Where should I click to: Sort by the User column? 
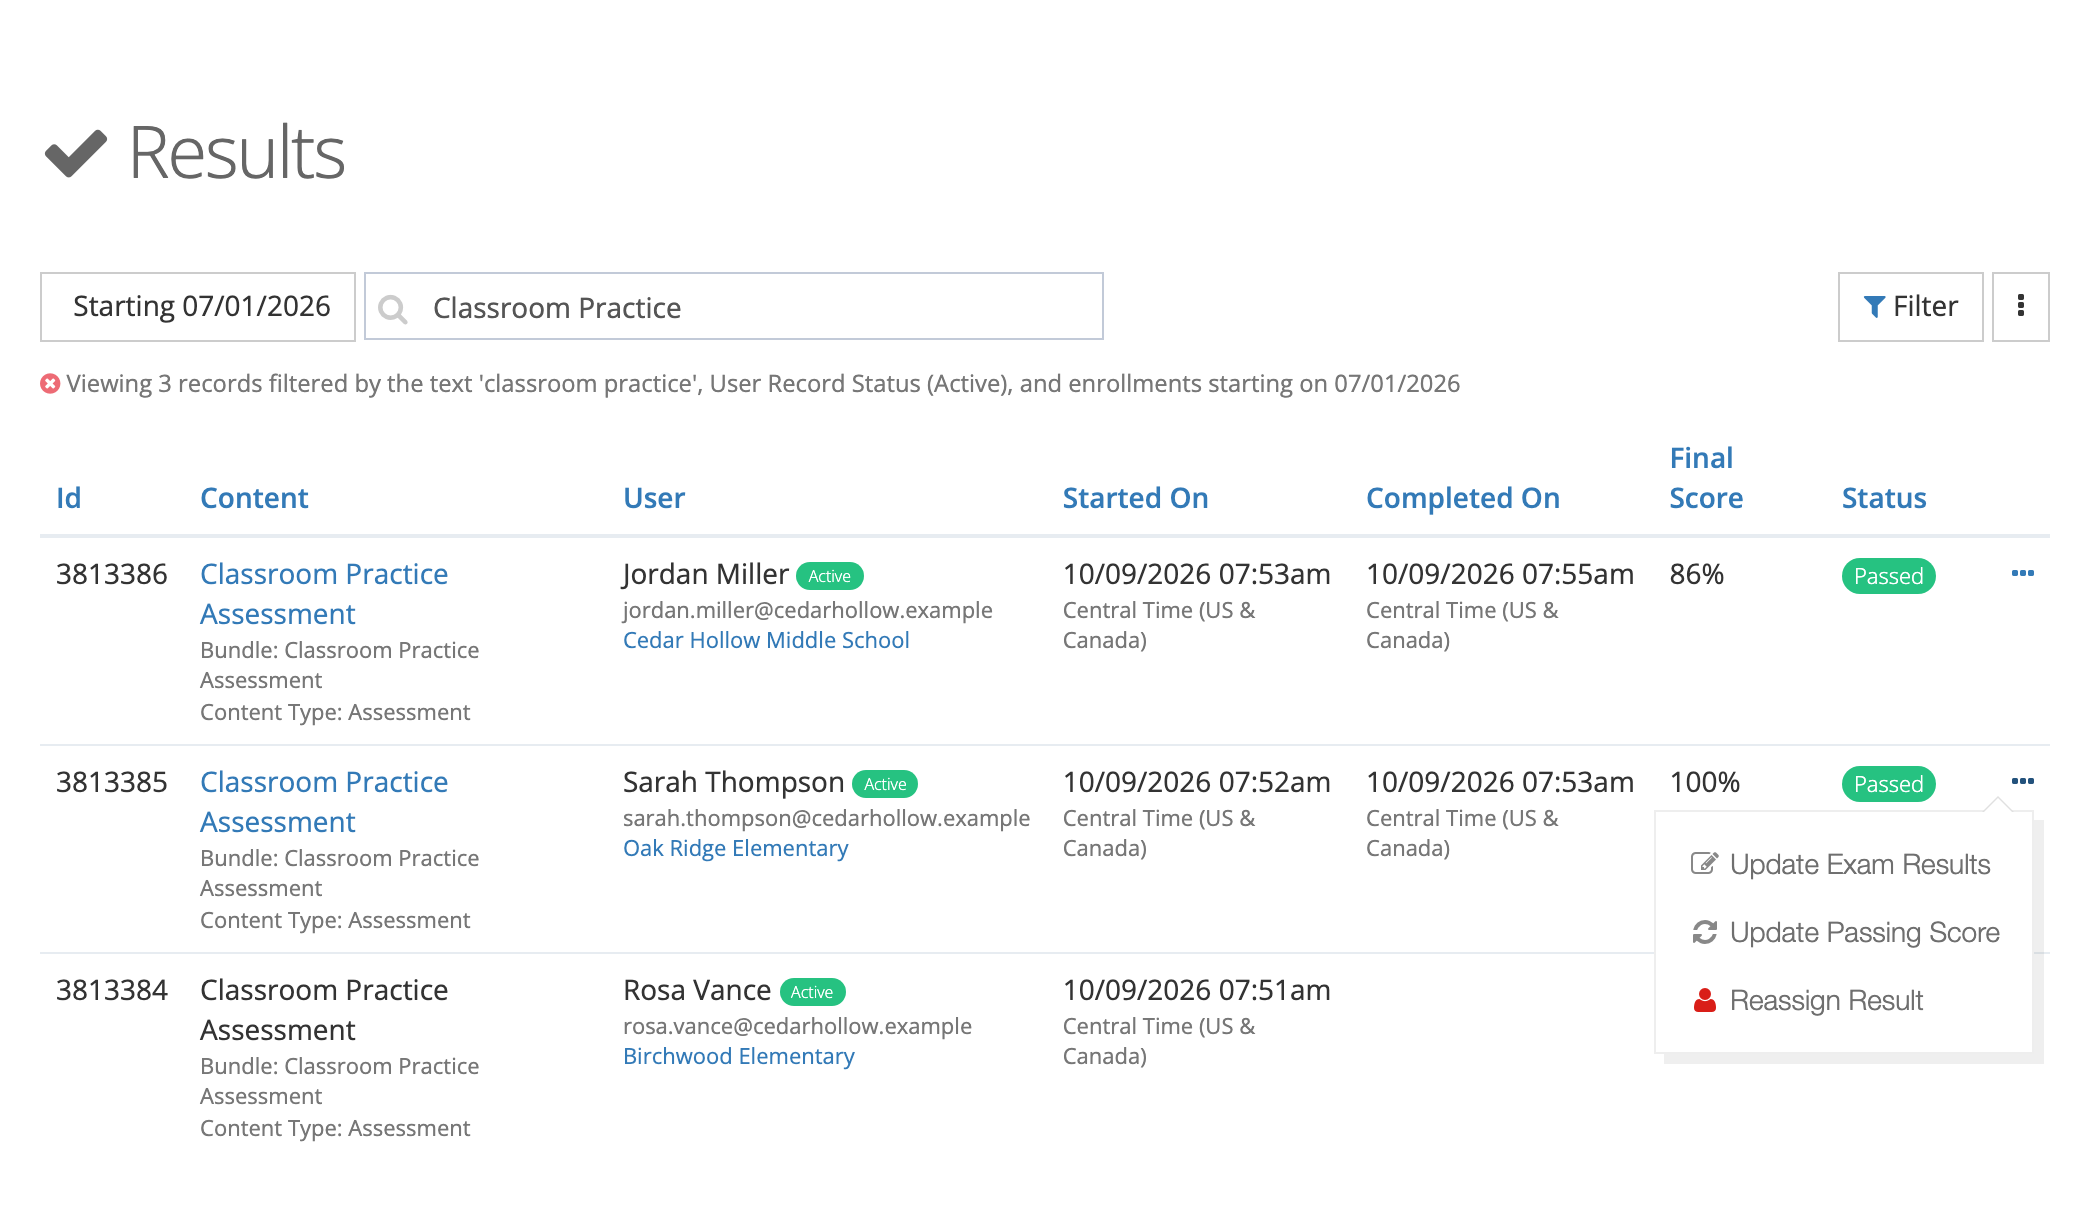(654, 498)
